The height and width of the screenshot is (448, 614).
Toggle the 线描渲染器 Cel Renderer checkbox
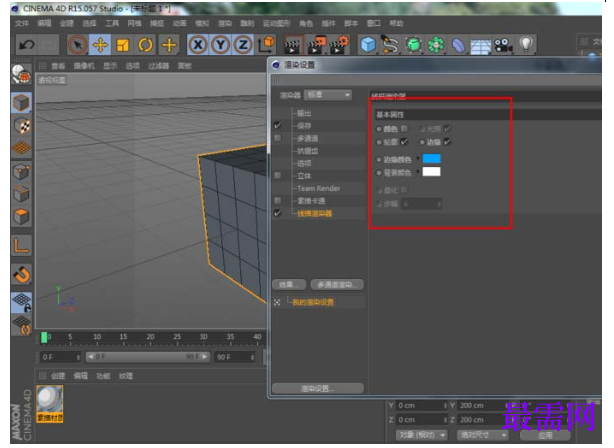tap(278, 213)
